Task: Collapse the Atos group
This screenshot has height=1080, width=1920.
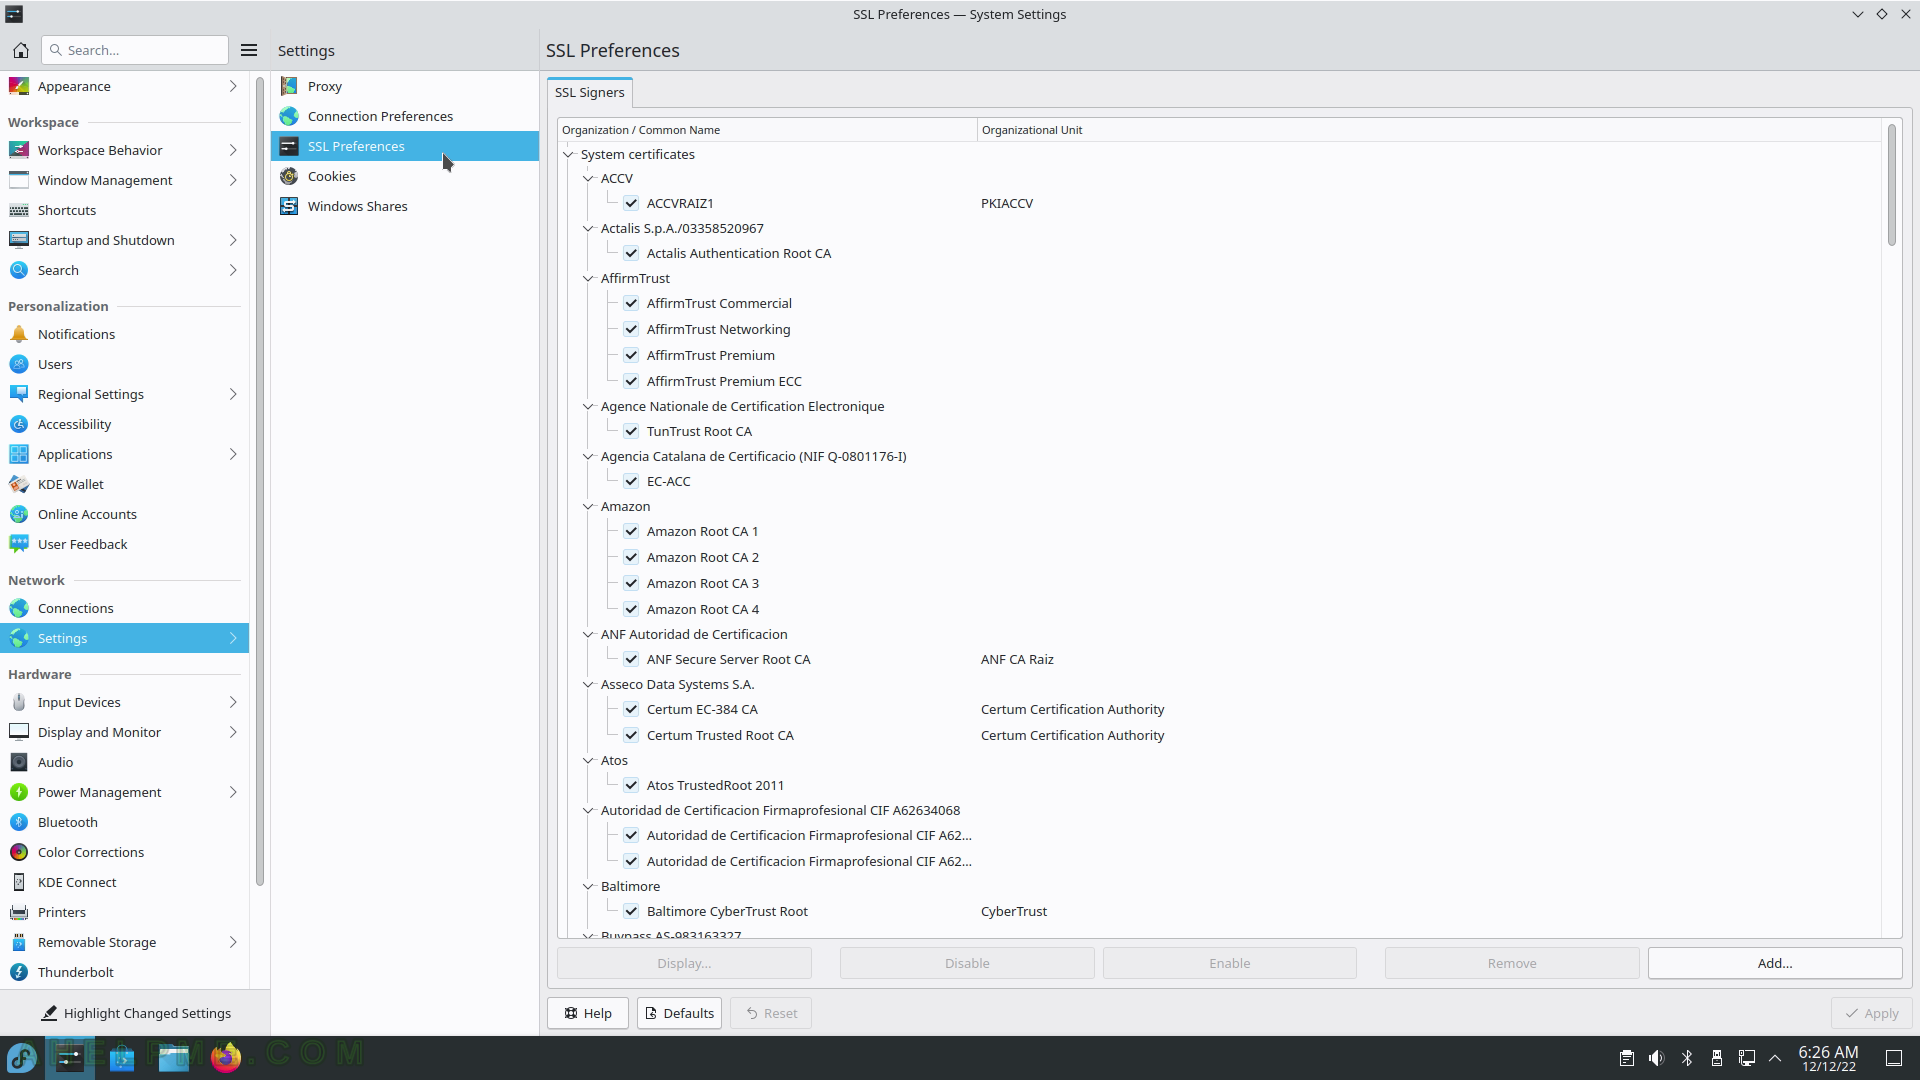Action: click(589, 760)
